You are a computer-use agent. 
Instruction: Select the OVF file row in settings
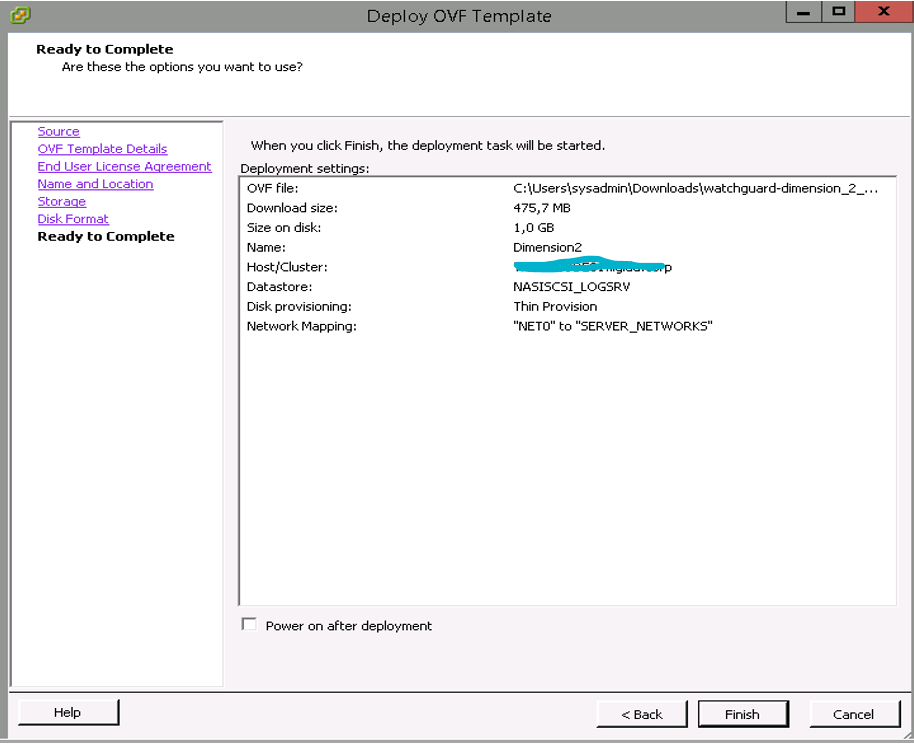click(560, 188)
